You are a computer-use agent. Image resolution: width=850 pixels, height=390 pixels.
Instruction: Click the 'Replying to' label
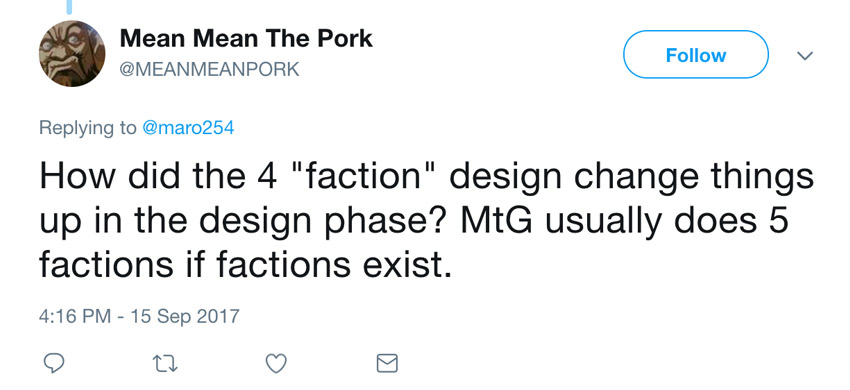(x=88, y=128)
